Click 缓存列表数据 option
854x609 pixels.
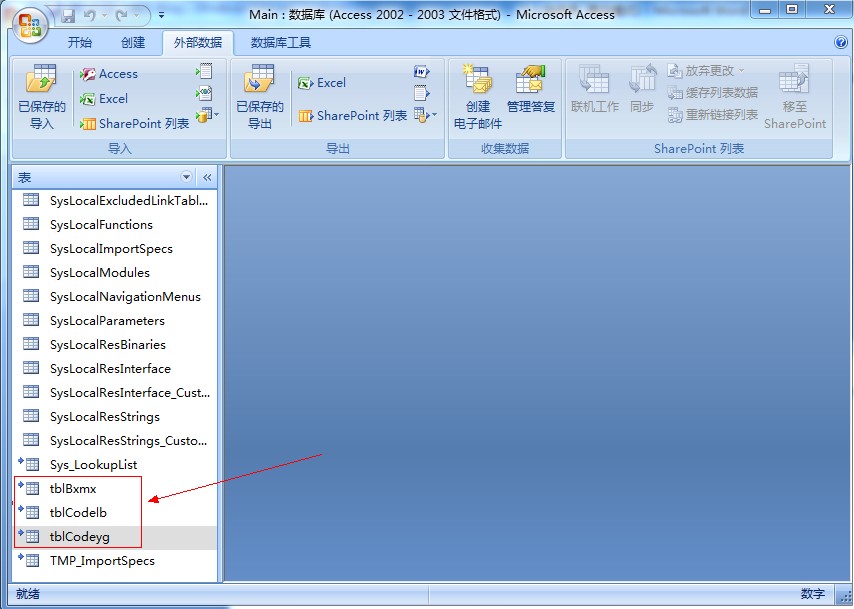[x=712, y=93]
